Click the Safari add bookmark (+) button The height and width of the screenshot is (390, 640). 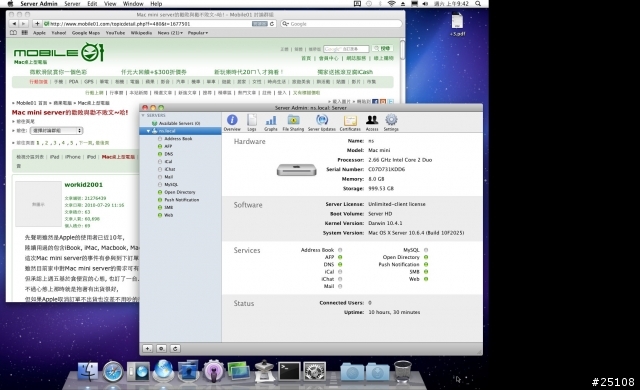pyautogui.click(x=37, y=24)
